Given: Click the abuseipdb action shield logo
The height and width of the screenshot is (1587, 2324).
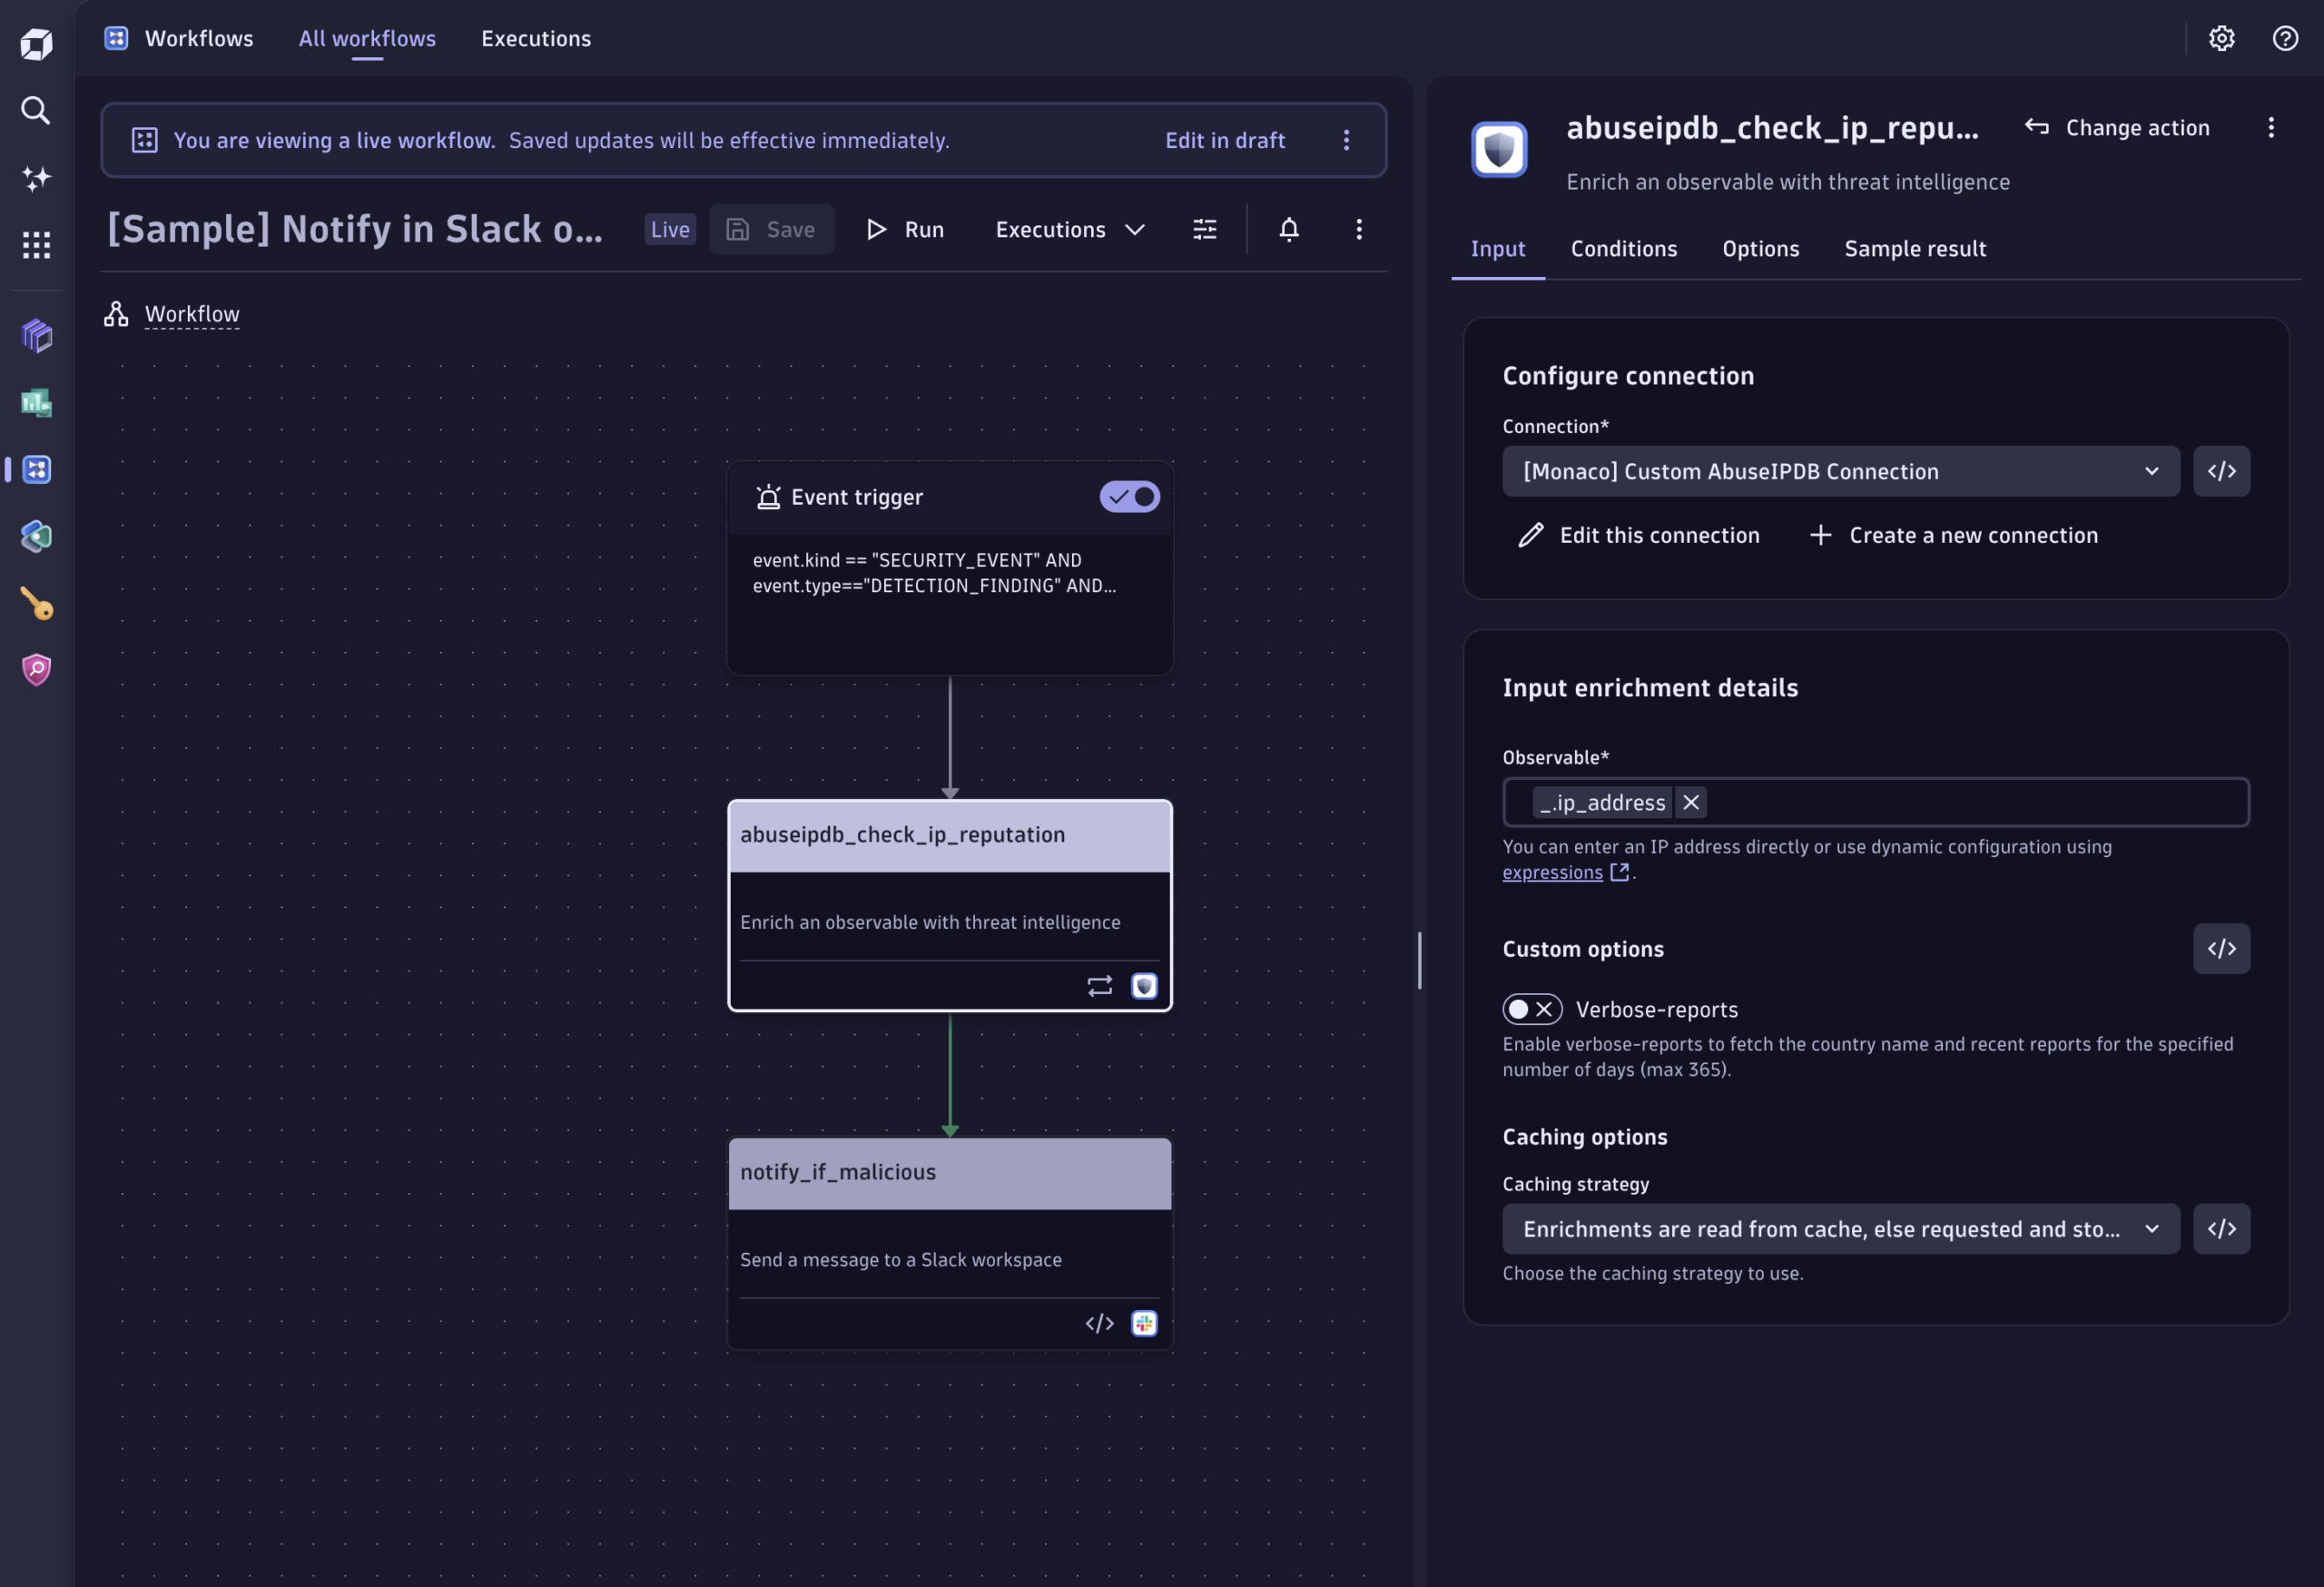Looking at the screenshot, I should coord(1498,149).
